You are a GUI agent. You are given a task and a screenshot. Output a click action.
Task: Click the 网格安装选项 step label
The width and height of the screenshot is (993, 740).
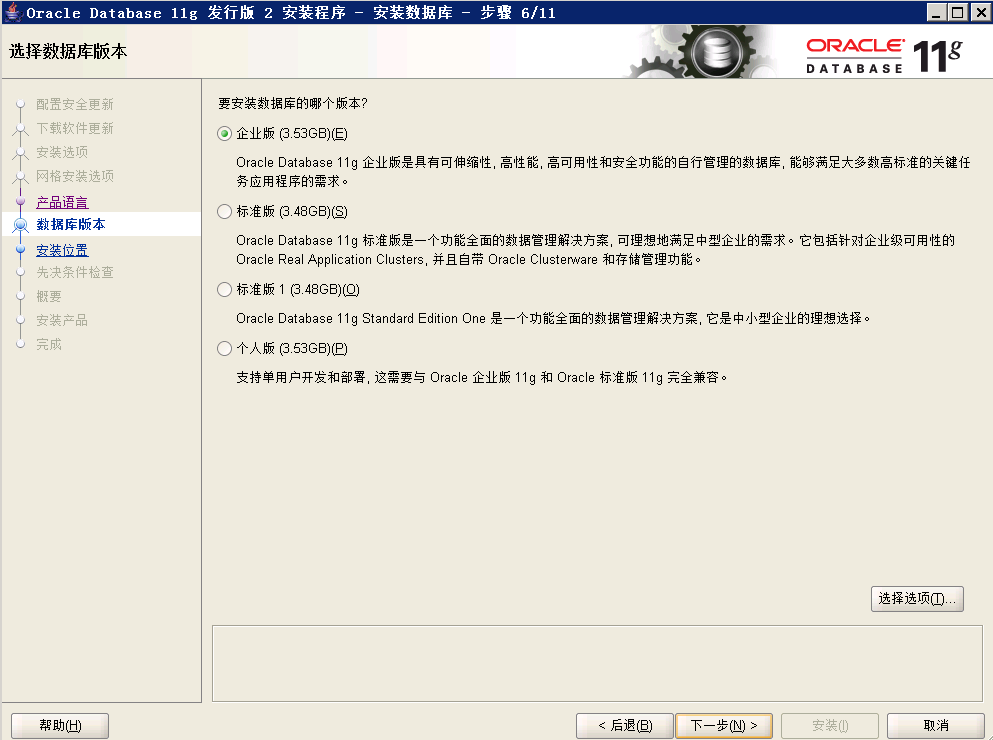click(x=75, y=176)
